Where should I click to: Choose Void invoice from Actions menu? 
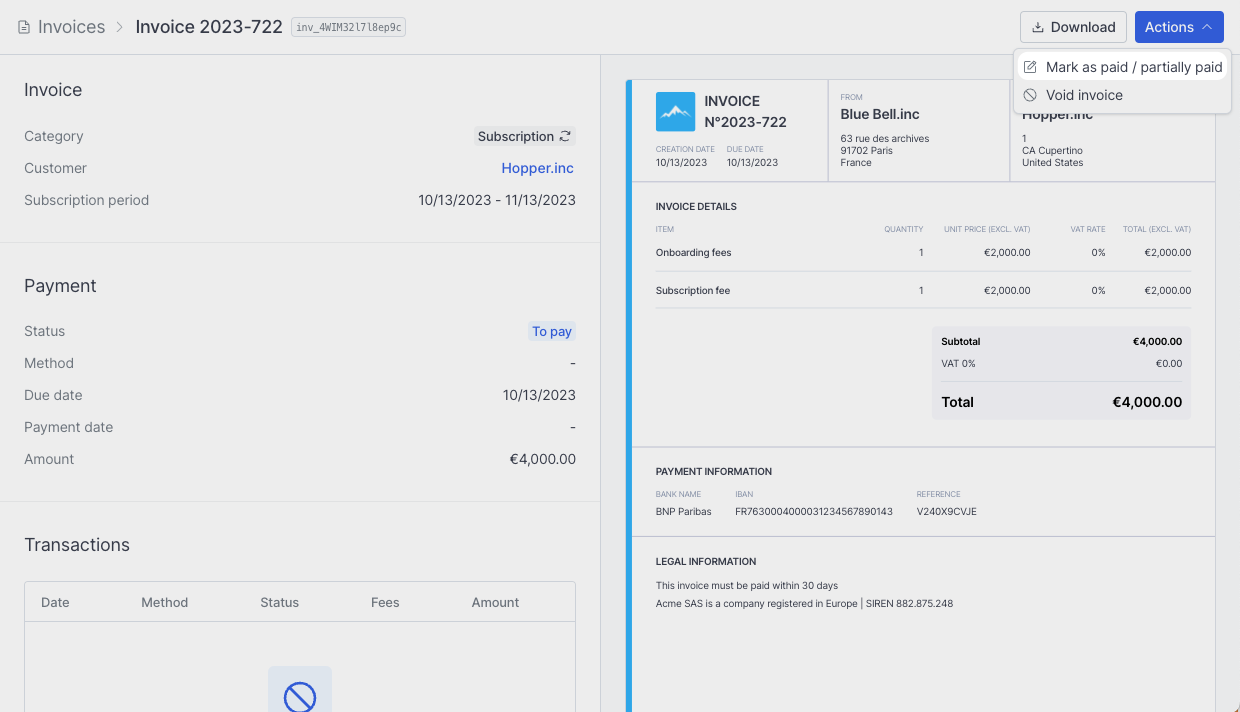coord(1122,95)
